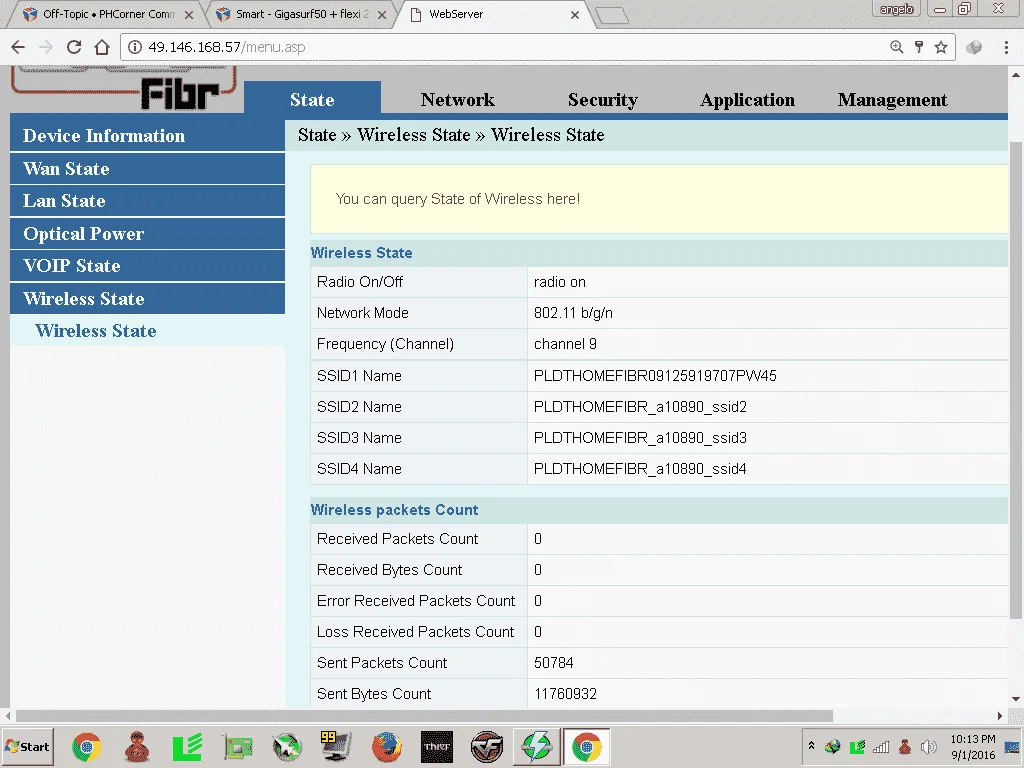The width and height of the screenshot is (1024, 768).
Task: Select Lan State in sidebar
Action: 148,200
